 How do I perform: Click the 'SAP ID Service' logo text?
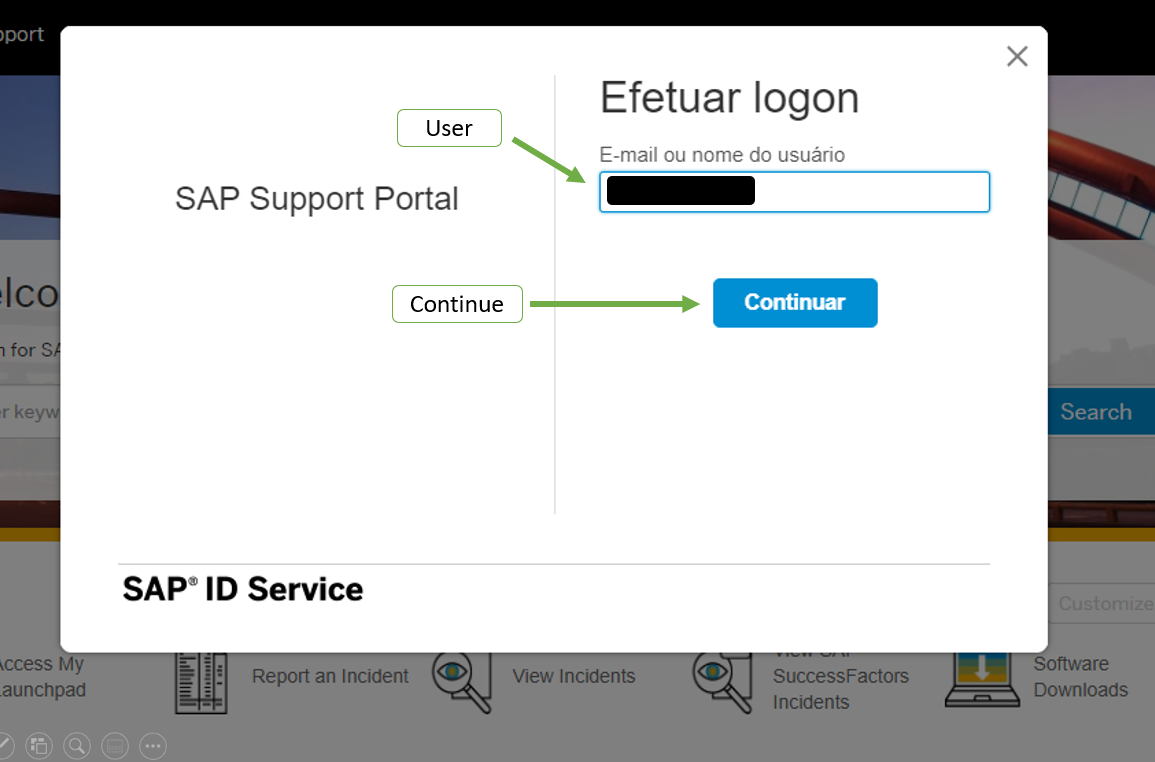coord(243,590)
